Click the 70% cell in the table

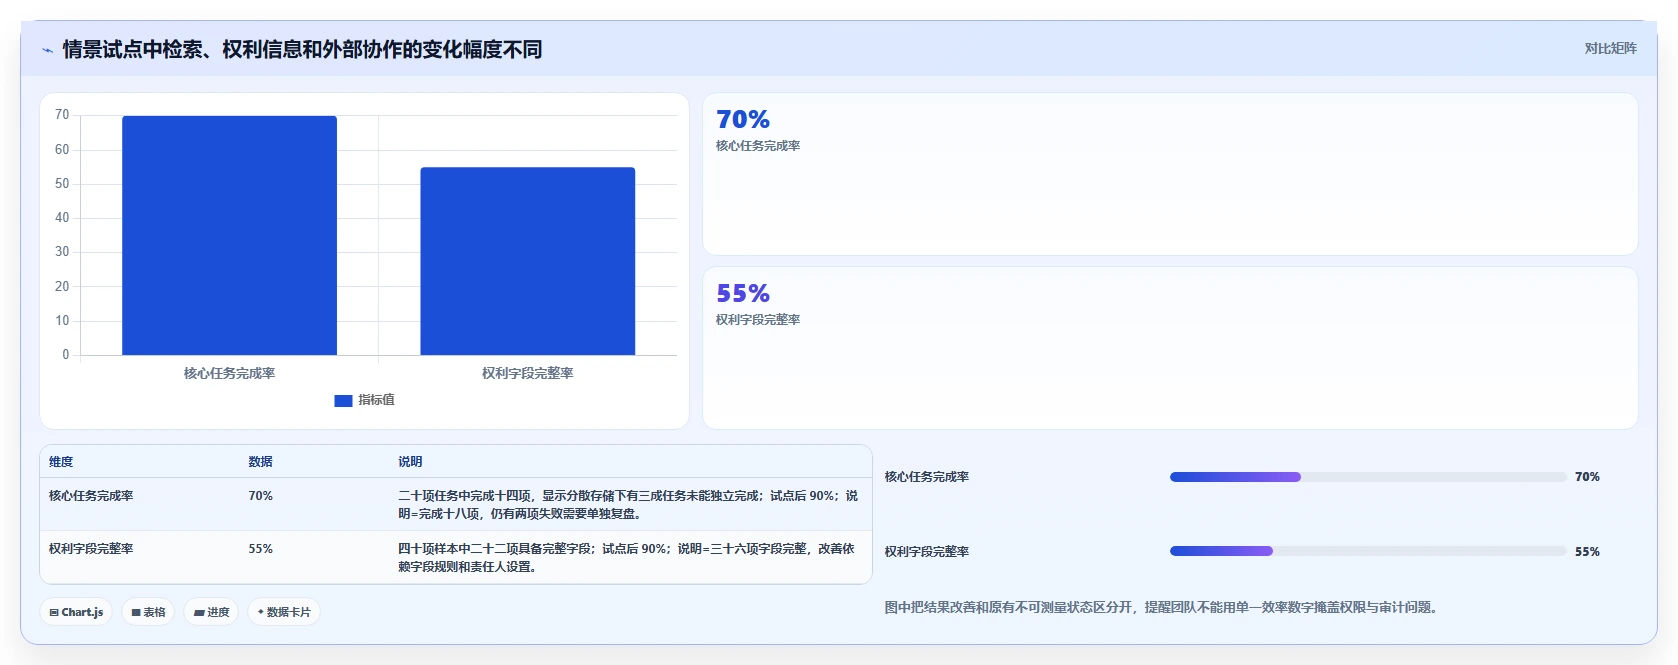pyautogui.click(x=260, y=496)
